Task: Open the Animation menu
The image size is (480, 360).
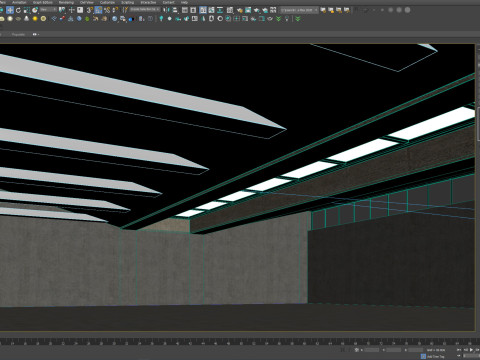Action: tap(19, 2)
